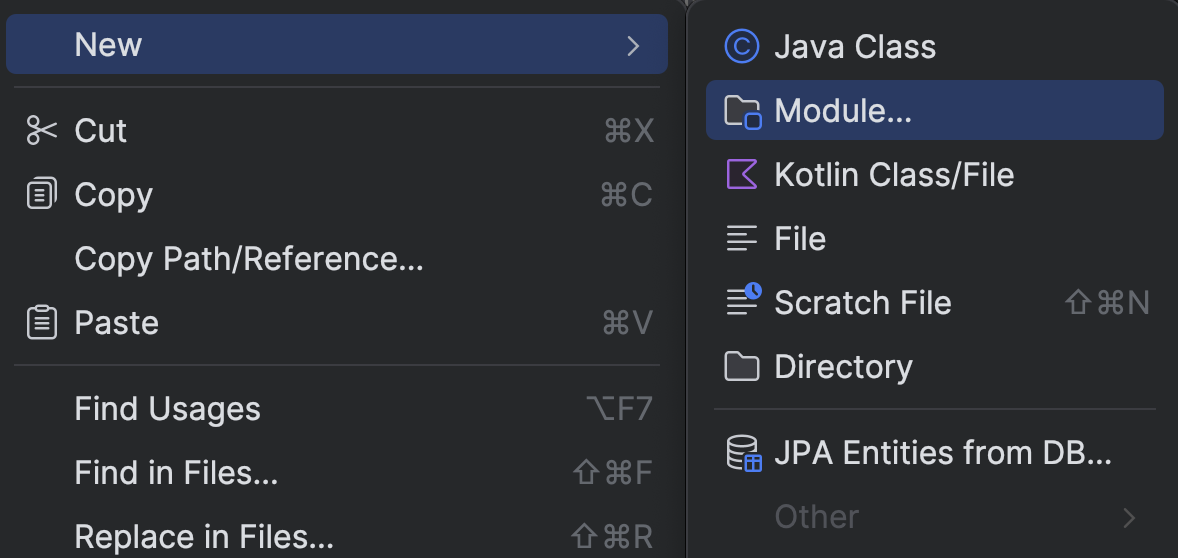Click the Directory folder icon
The height and width of the screenshot is (558, 1178).
point(742,367)
